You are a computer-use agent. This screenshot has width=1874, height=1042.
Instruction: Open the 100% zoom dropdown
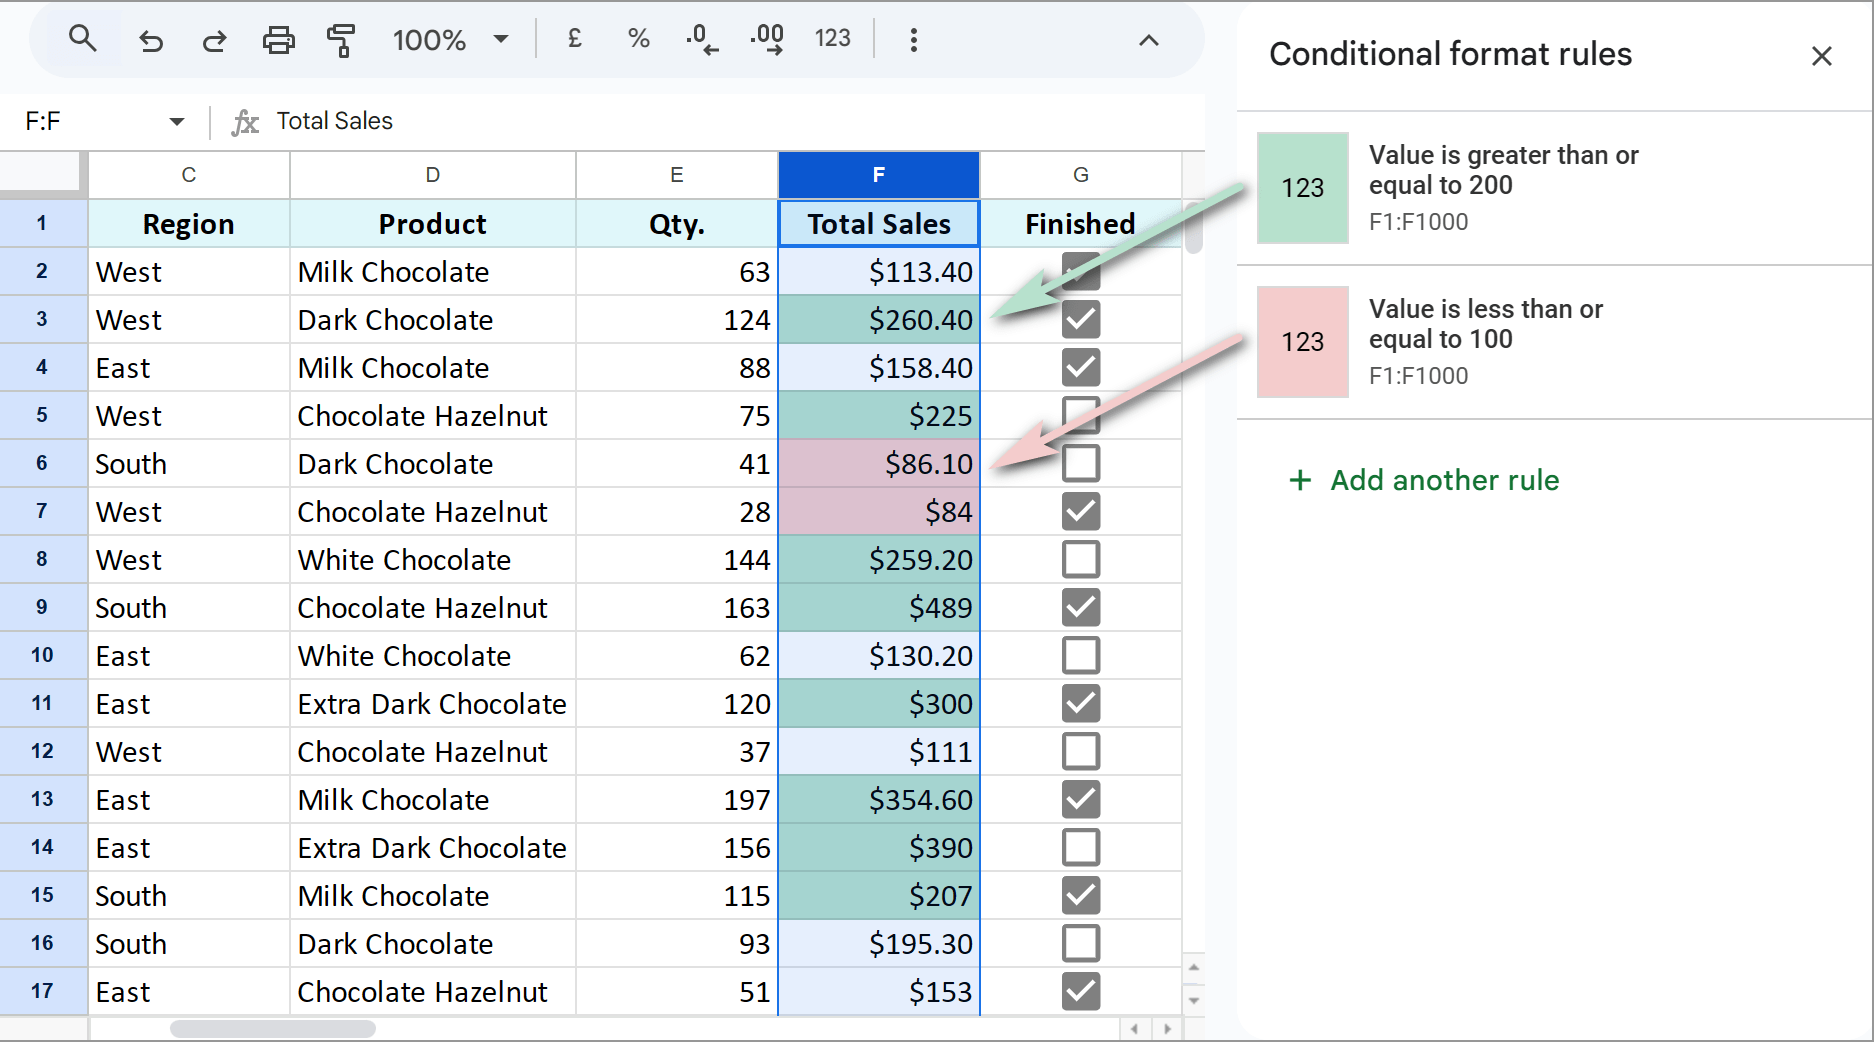click(450, 40)
